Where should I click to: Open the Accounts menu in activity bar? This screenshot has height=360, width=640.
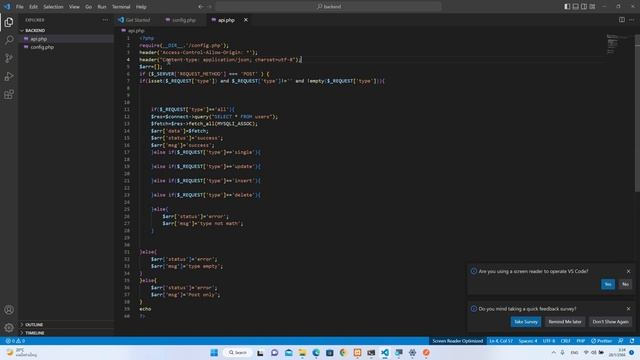pyautogui.click(x=9, y=310)
